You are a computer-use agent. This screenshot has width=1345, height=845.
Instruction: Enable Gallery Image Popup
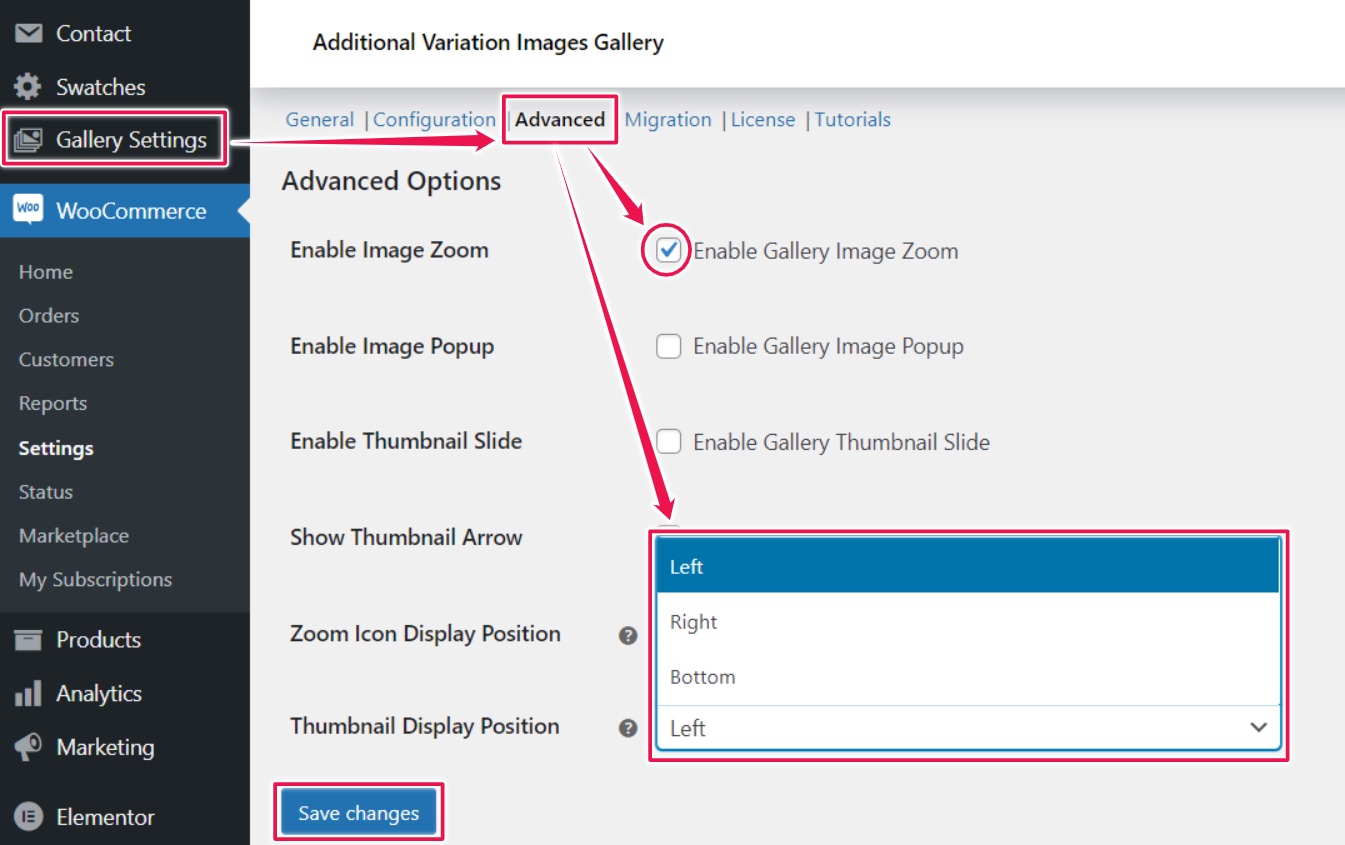coord(669,346)
